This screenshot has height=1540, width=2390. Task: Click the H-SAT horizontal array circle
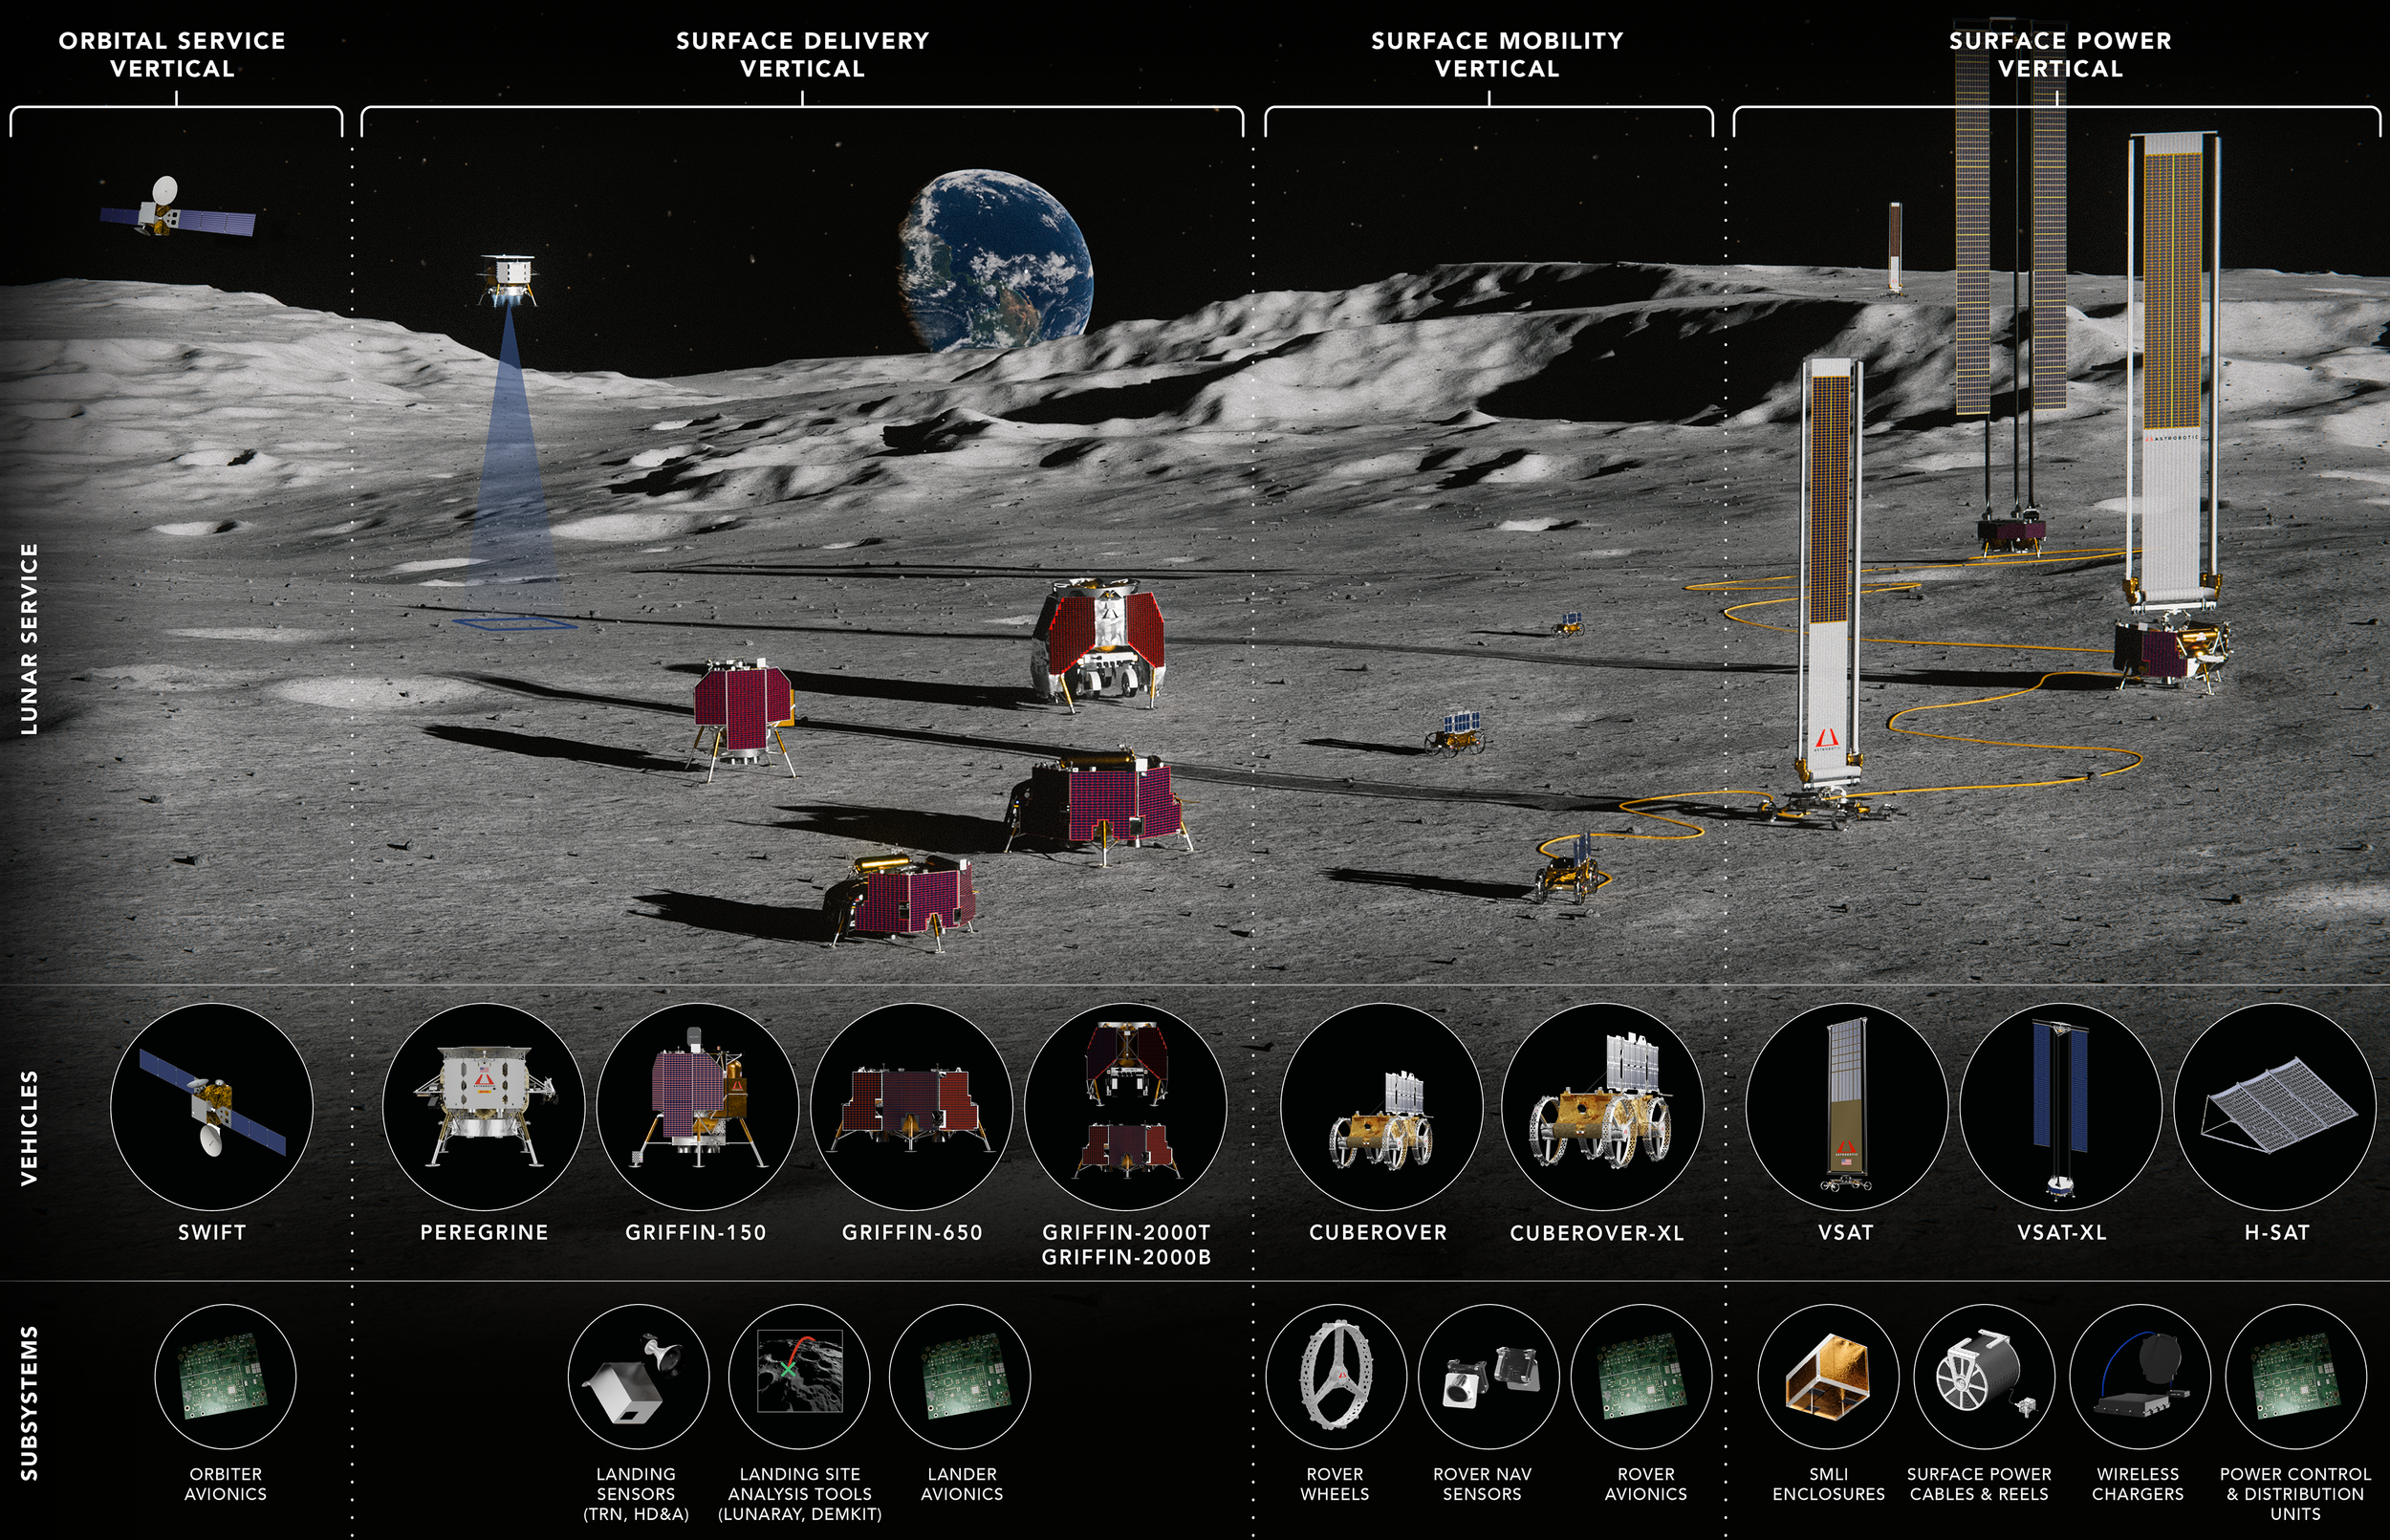[x=2275, y=1107]
